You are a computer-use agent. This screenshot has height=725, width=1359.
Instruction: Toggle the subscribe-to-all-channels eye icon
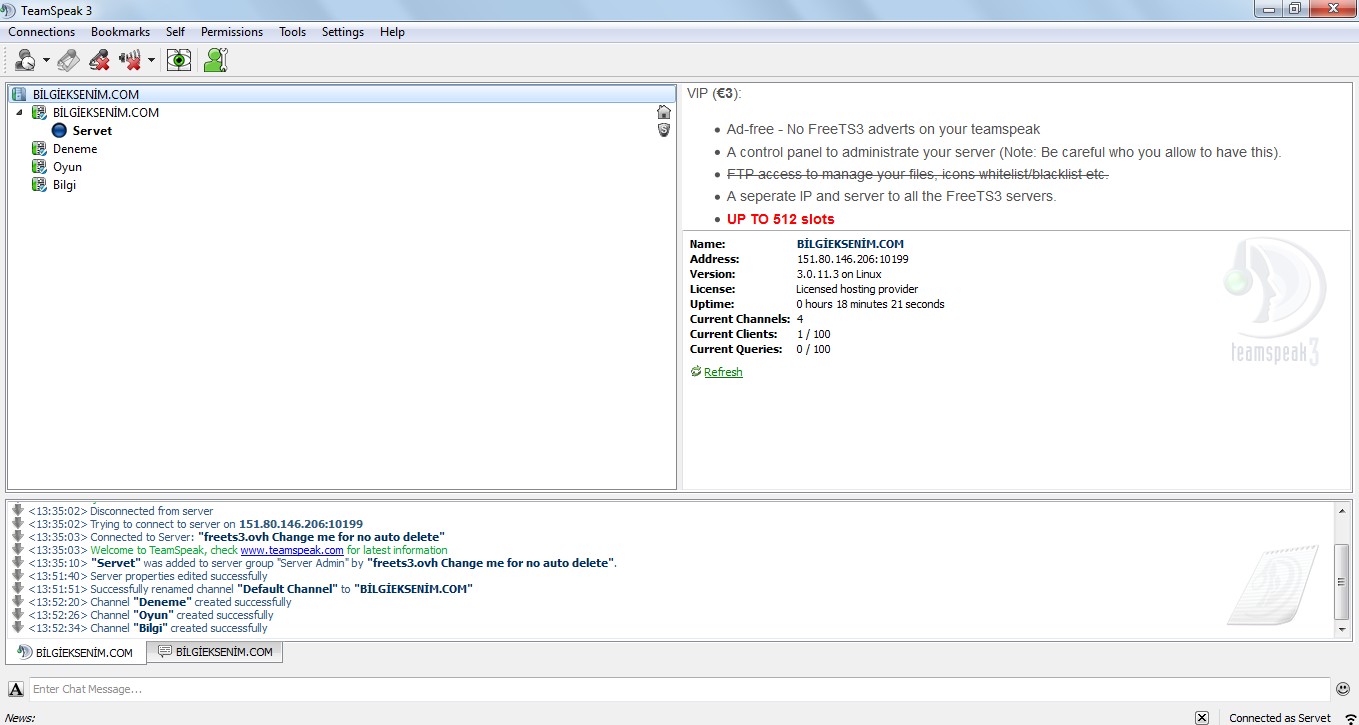point(178,61)
